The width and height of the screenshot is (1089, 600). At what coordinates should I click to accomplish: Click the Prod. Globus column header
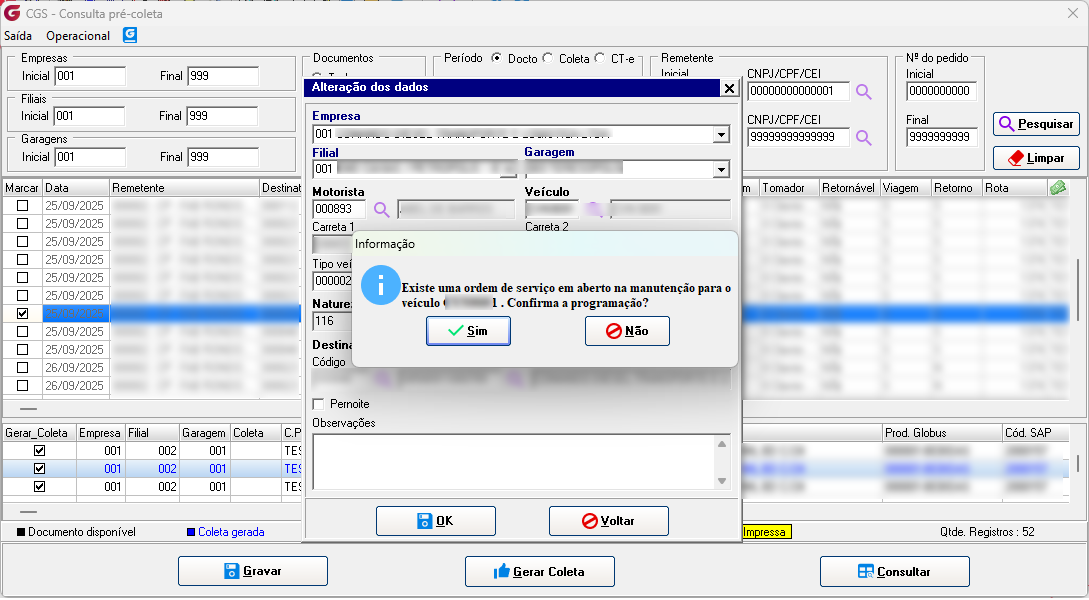tap(942, 433)
